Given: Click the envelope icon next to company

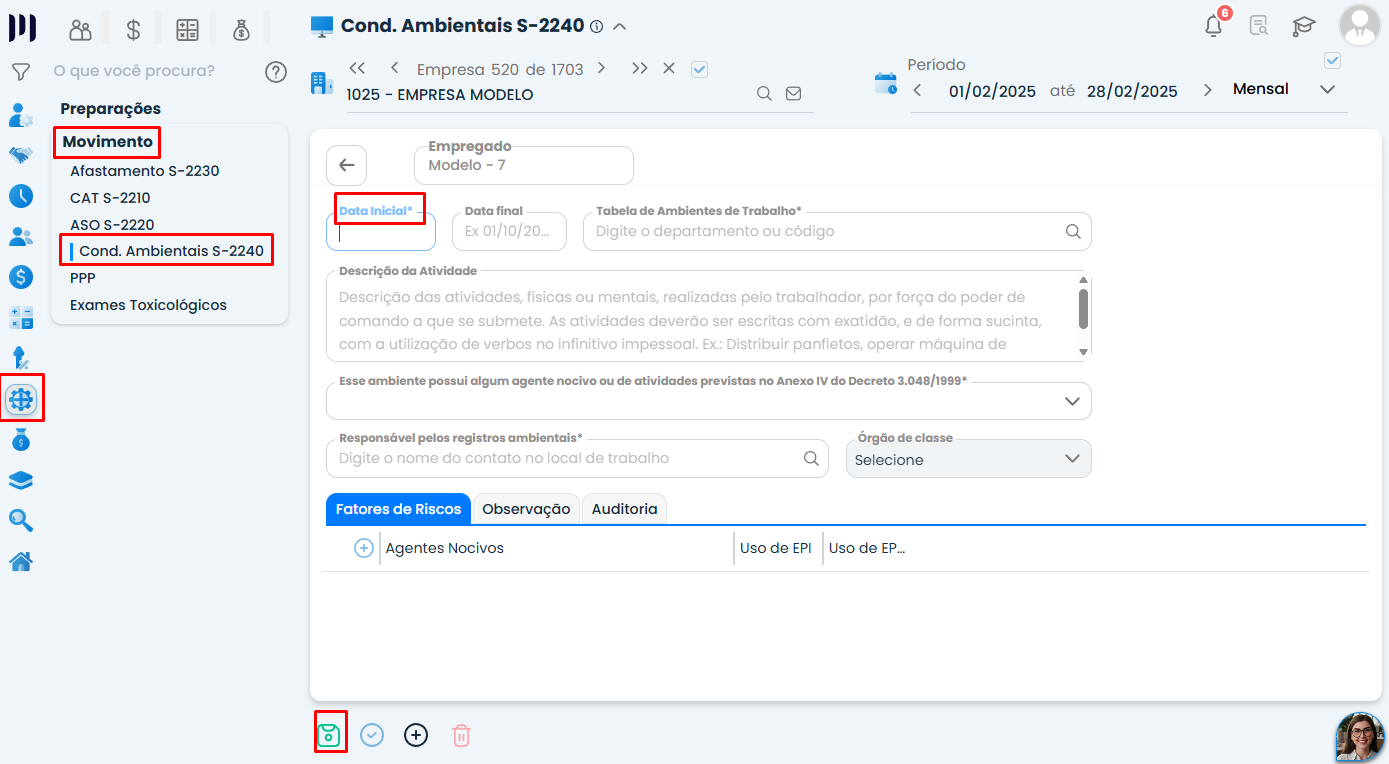Looking at the screenshot, I should pos(793,94).
